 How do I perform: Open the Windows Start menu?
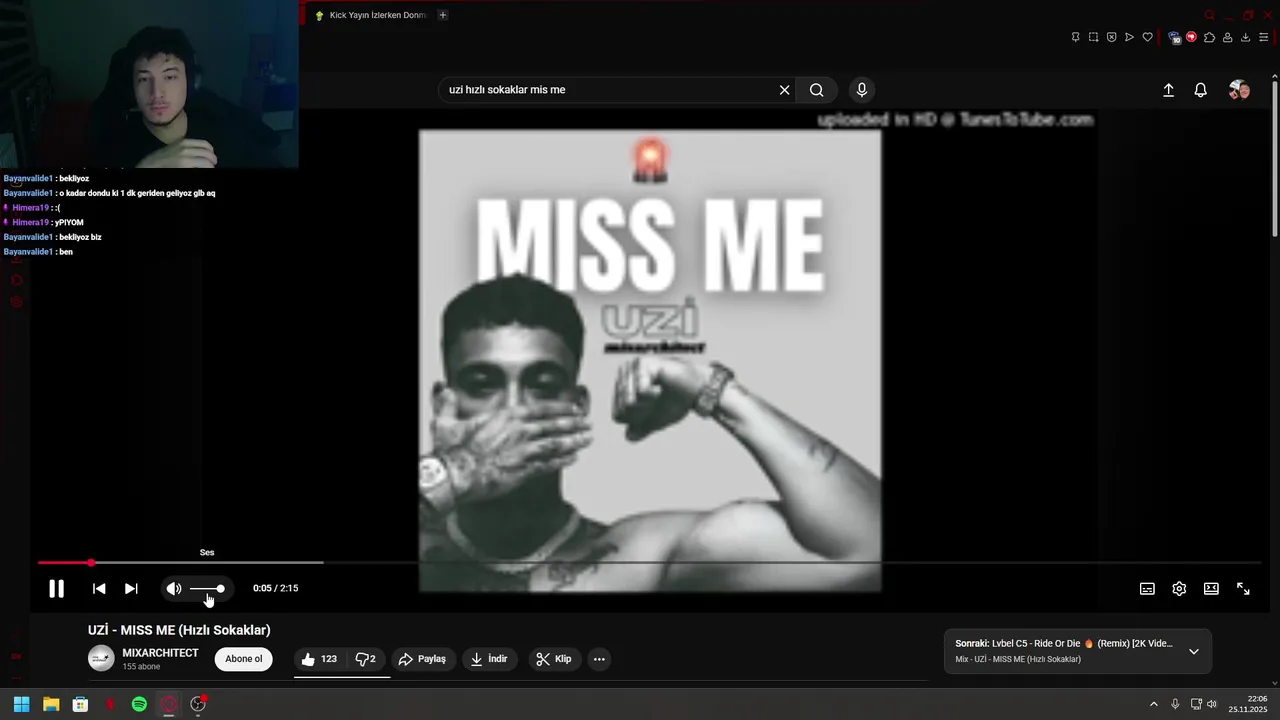click(21, 704)
